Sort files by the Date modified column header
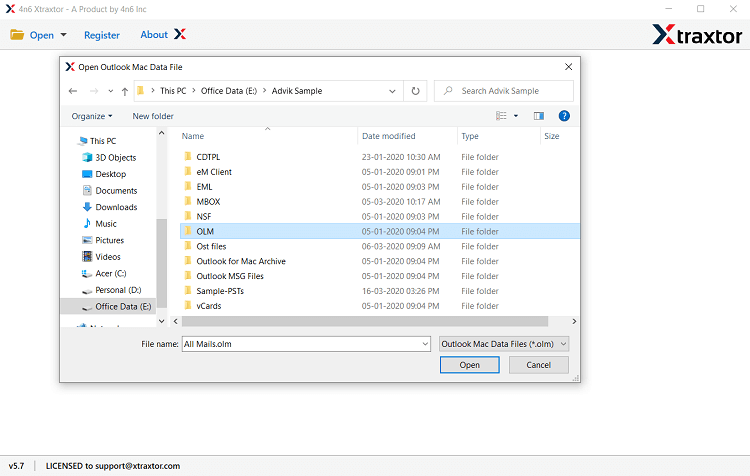 [x=388, y=136]
